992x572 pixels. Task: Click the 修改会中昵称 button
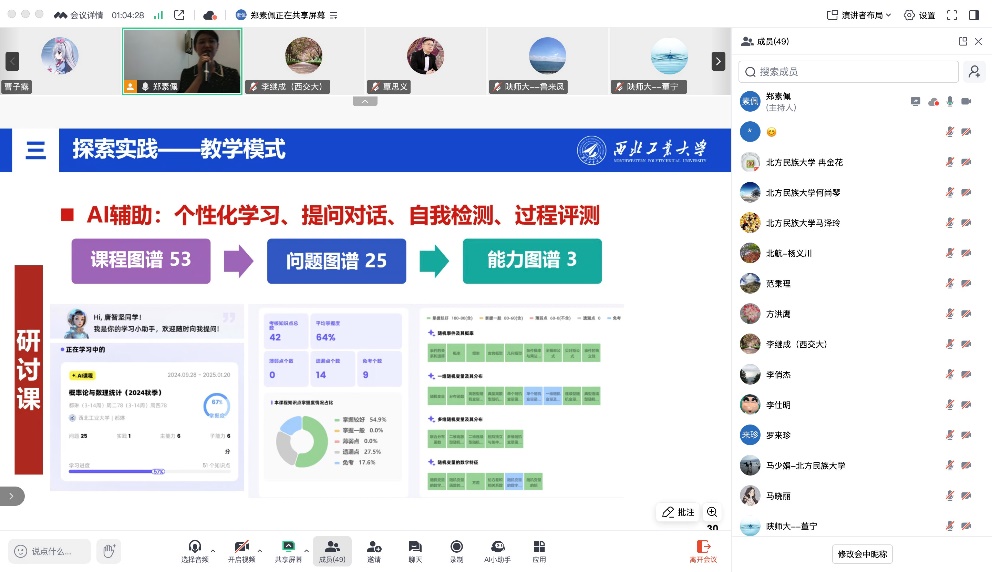[863, 554]
